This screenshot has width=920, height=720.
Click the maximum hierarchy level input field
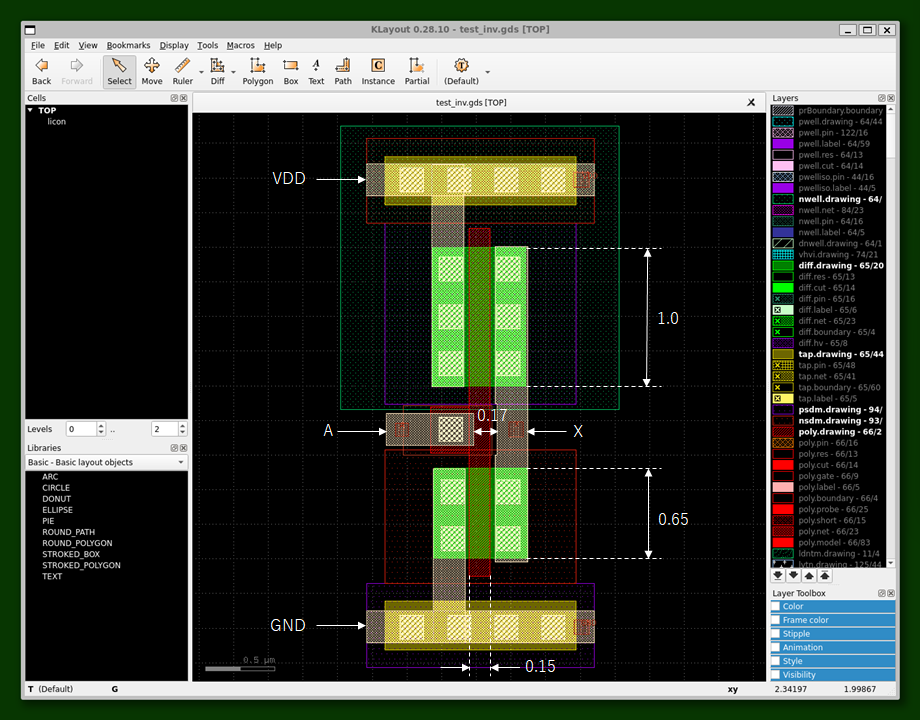(x=164, y=429)
